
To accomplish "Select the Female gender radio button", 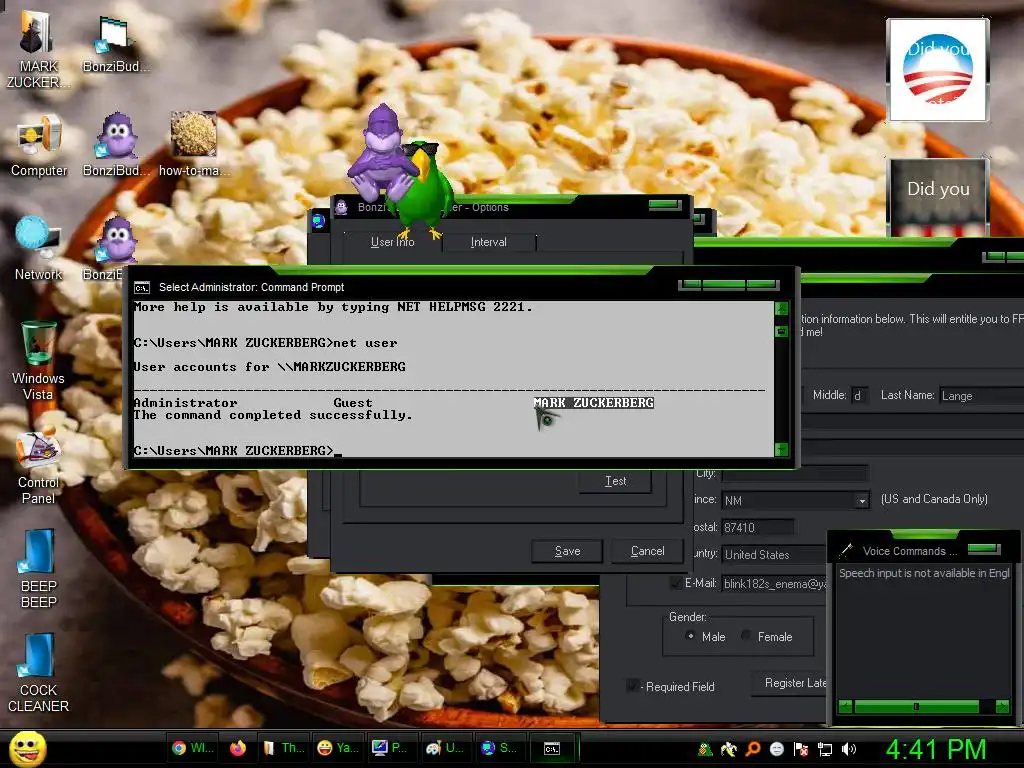I will [745, 636].
